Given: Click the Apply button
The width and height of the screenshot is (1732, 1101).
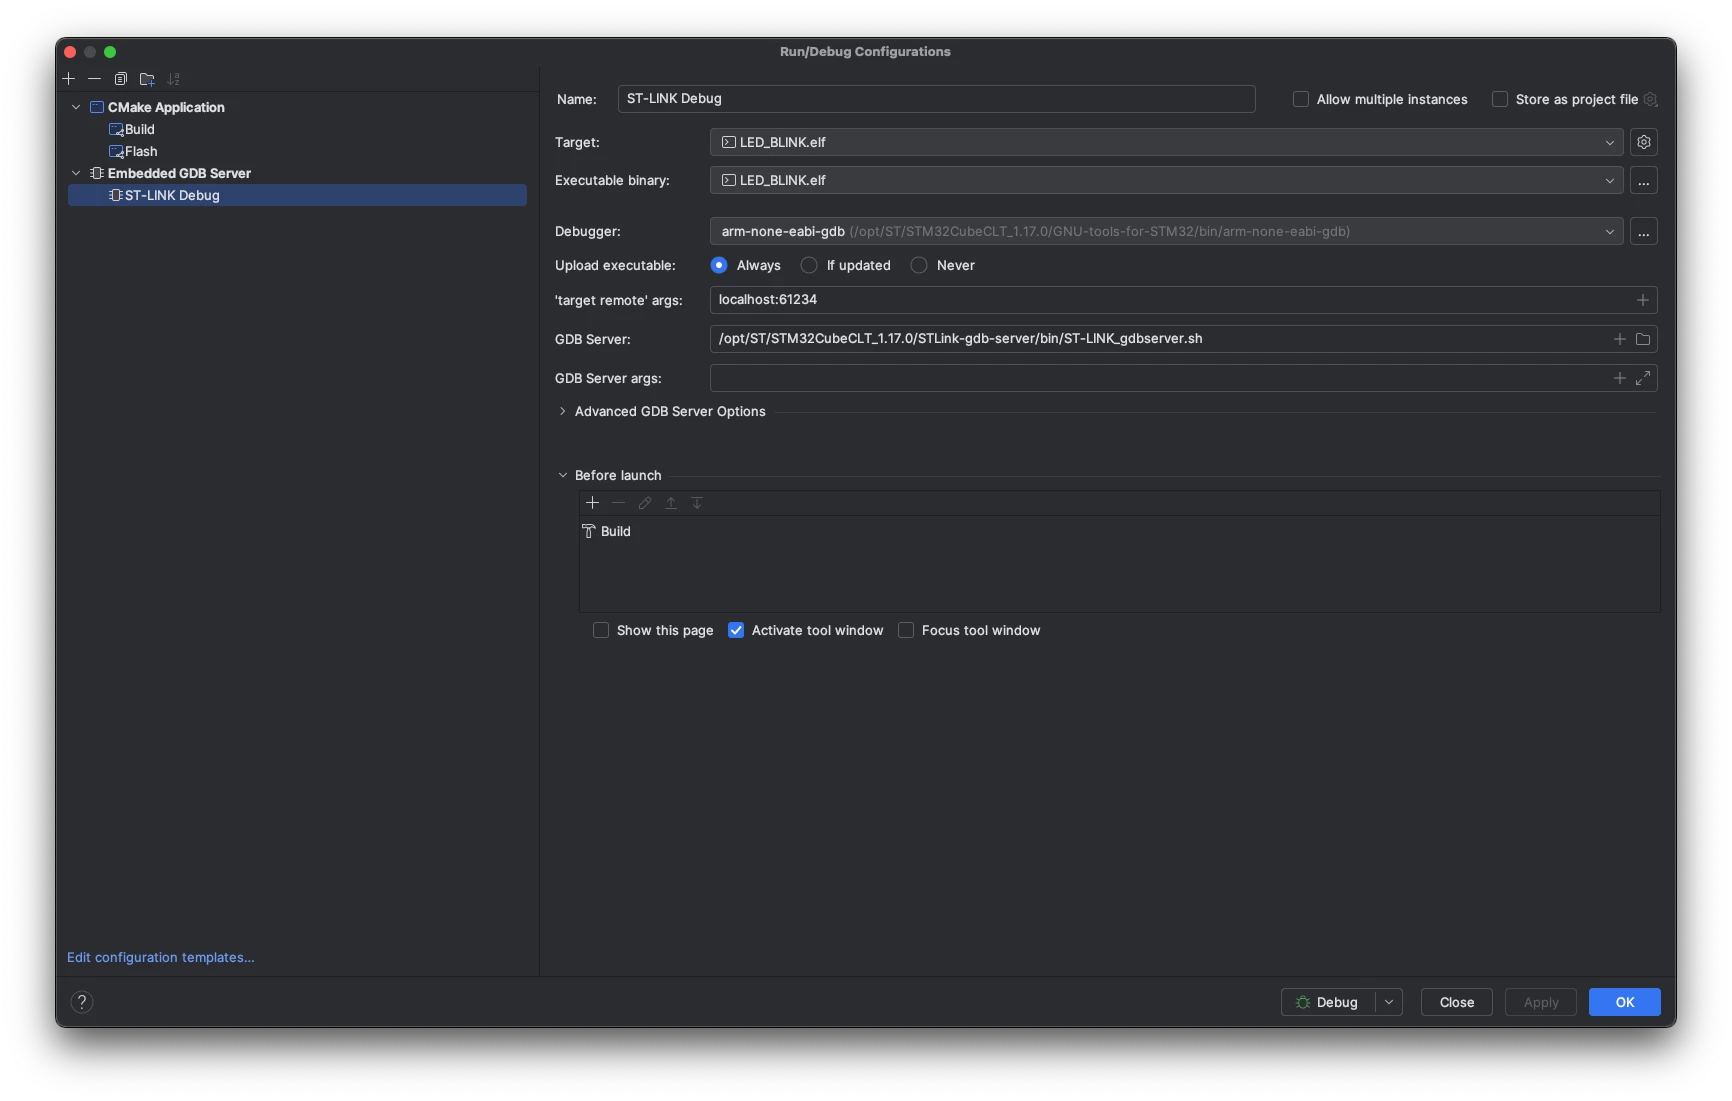Looking at the screenshot, I should [1541, 1002].
